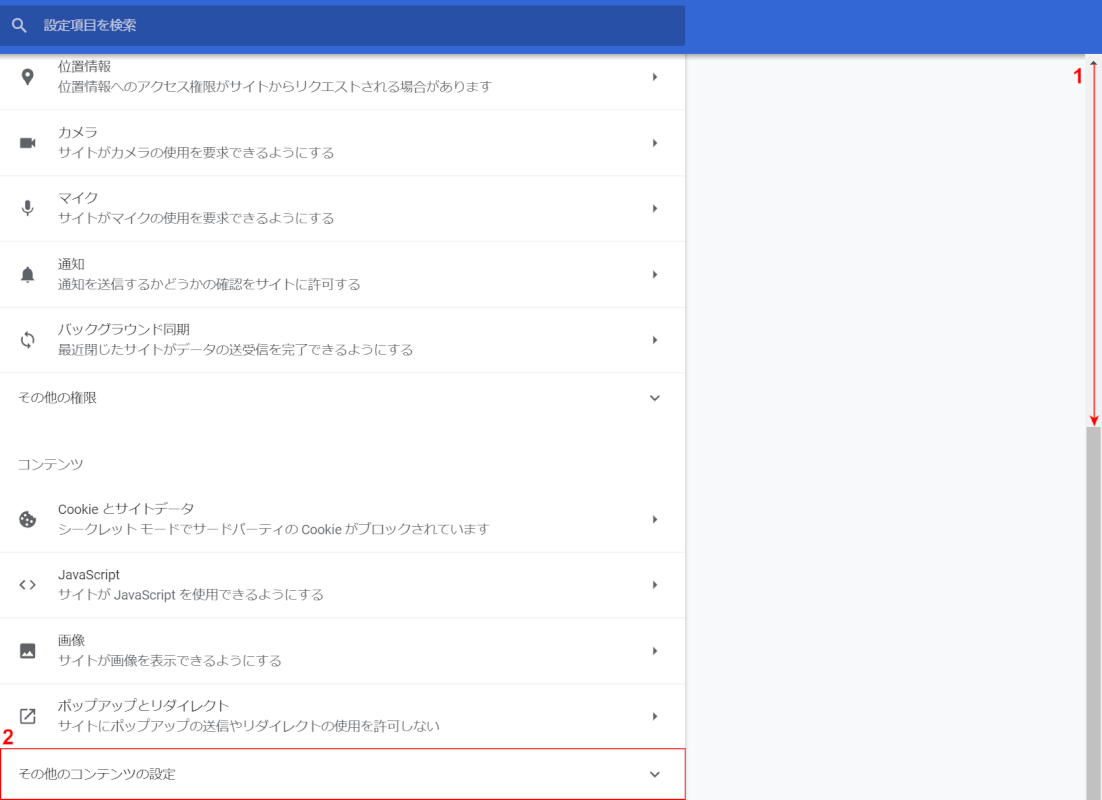Click the JavaScript title text
Viewport: 1102px width, 800px height.
89,575
